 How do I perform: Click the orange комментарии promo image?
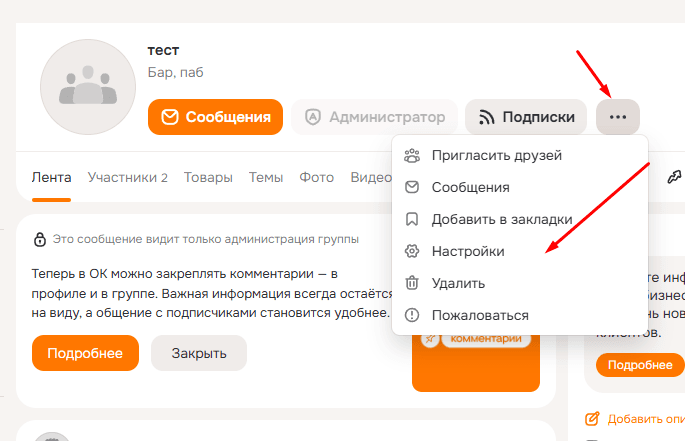pos(476,363)
